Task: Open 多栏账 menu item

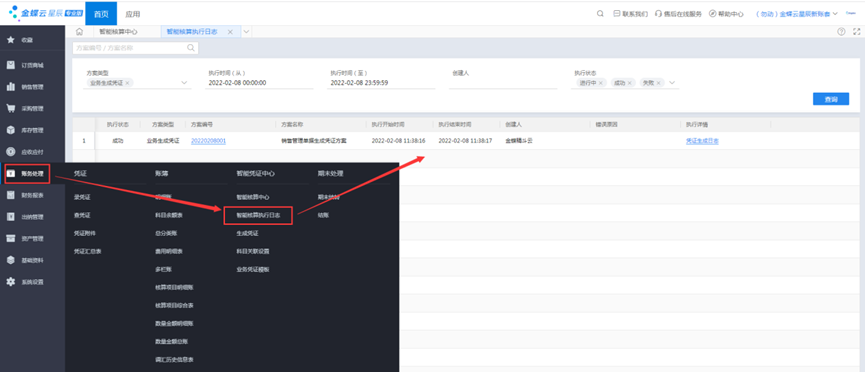Action: pos(162,269)
